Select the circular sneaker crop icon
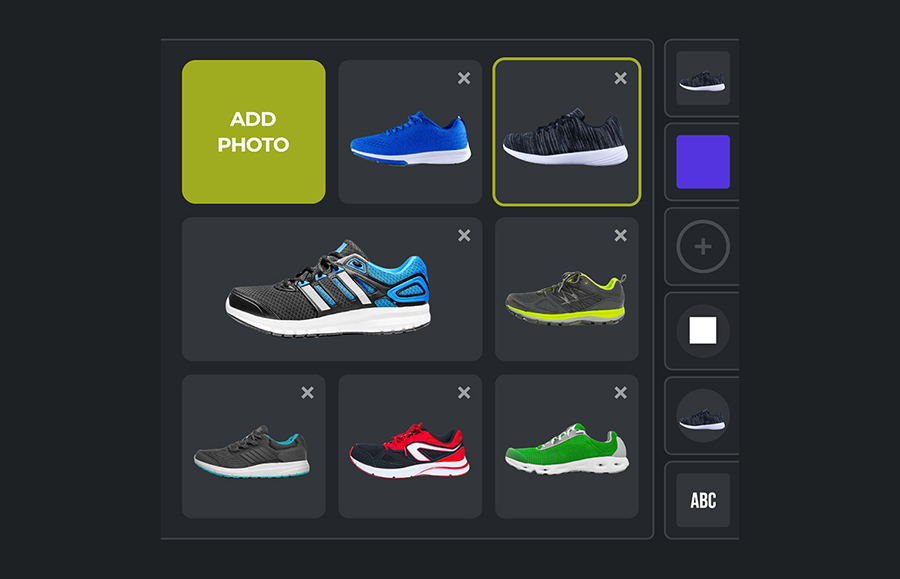 703,416
